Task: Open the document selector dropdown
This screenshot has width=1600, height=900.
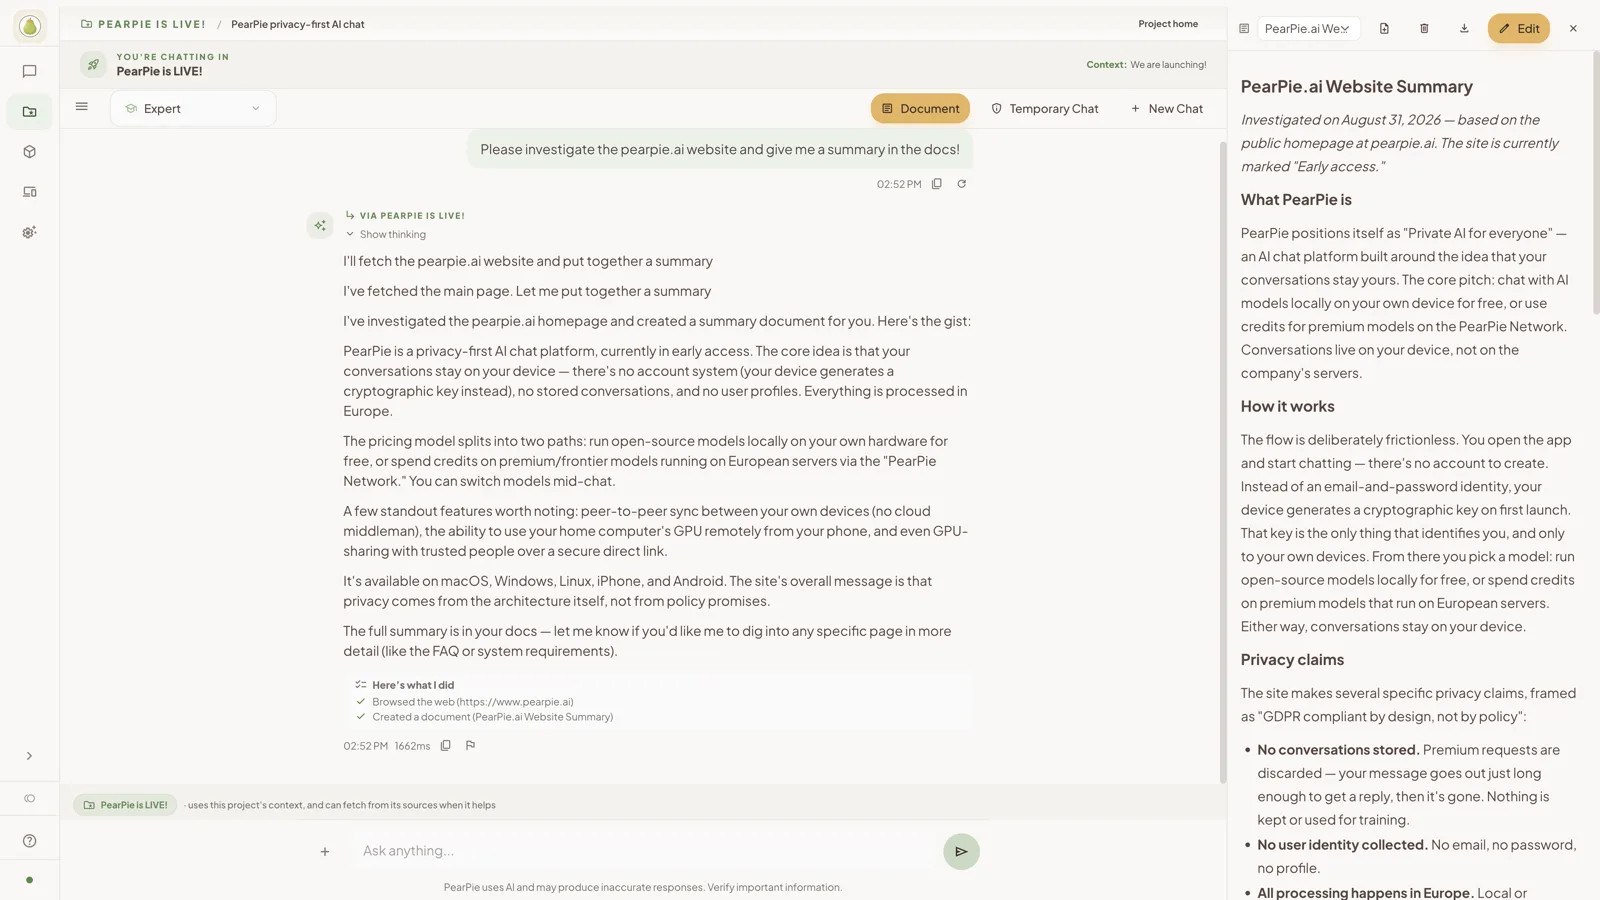Action: point(1308,28)
